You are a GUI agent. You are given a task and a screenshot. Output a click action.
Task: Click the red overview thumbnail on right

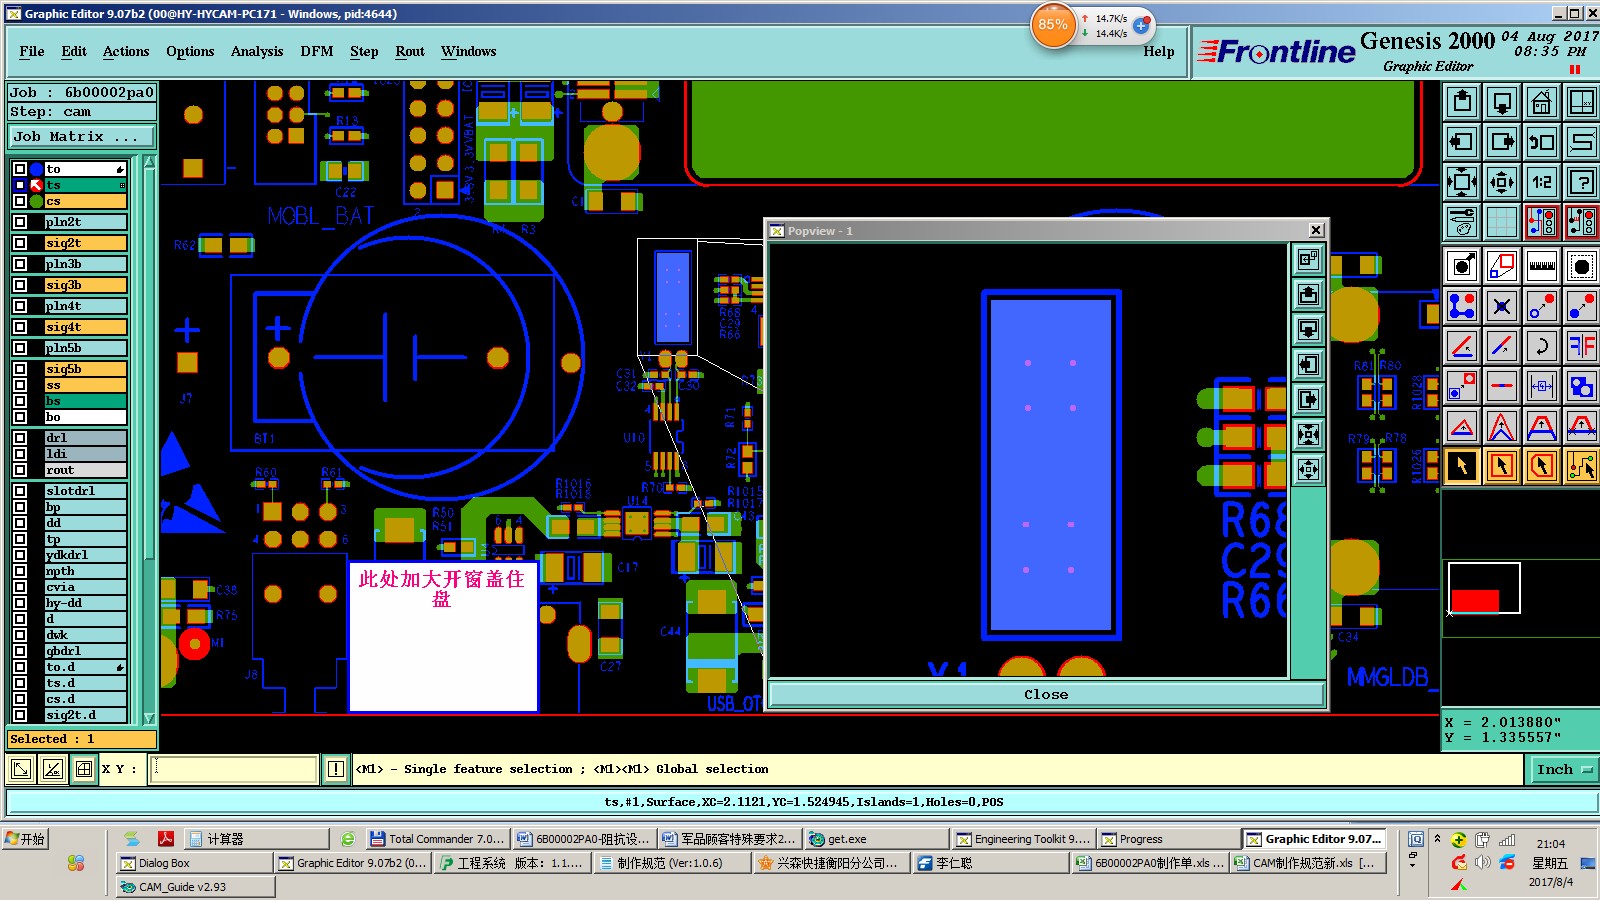coord(1475,600)
